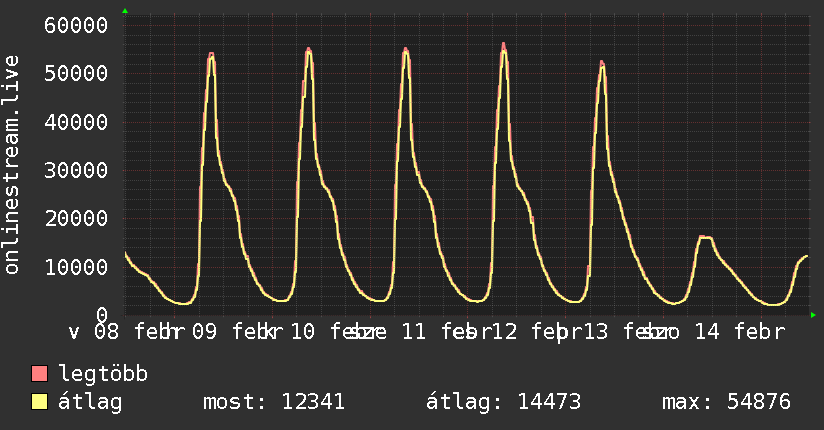Click the 50000 y-axis label

click(77, 74)
